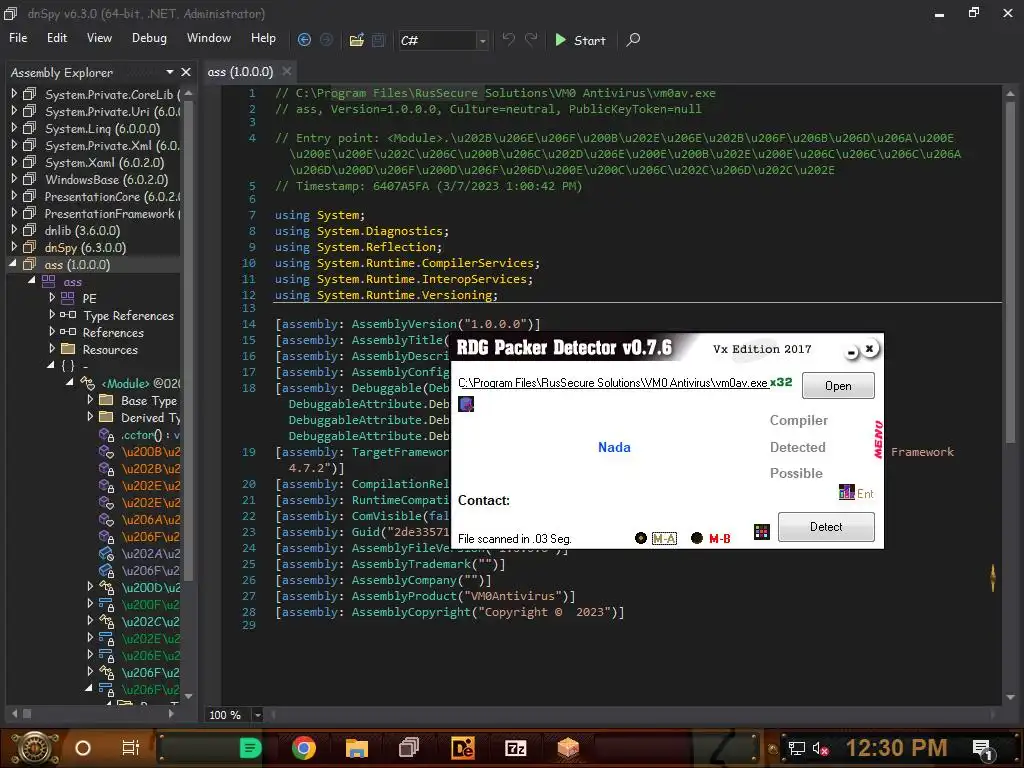Click the Ent entropy chart icon
This screenshot has height=768, width=1024.
coord(846,492)
